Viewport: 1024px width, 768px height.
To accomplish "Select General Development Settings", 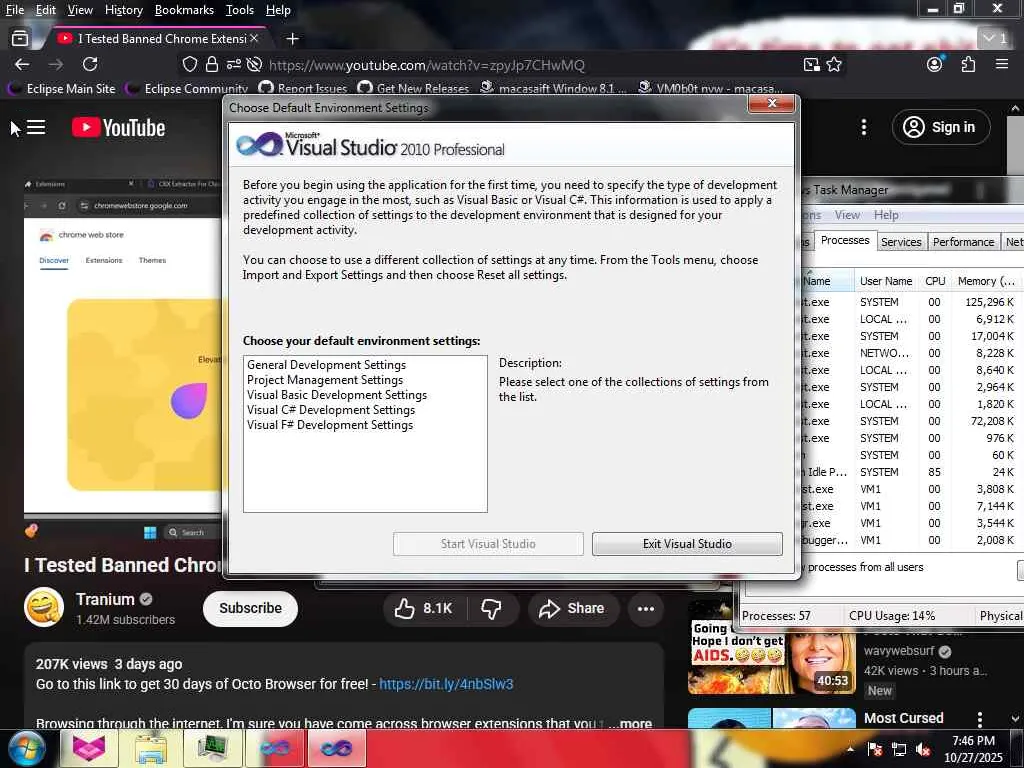I will click(x=327, y=364).
